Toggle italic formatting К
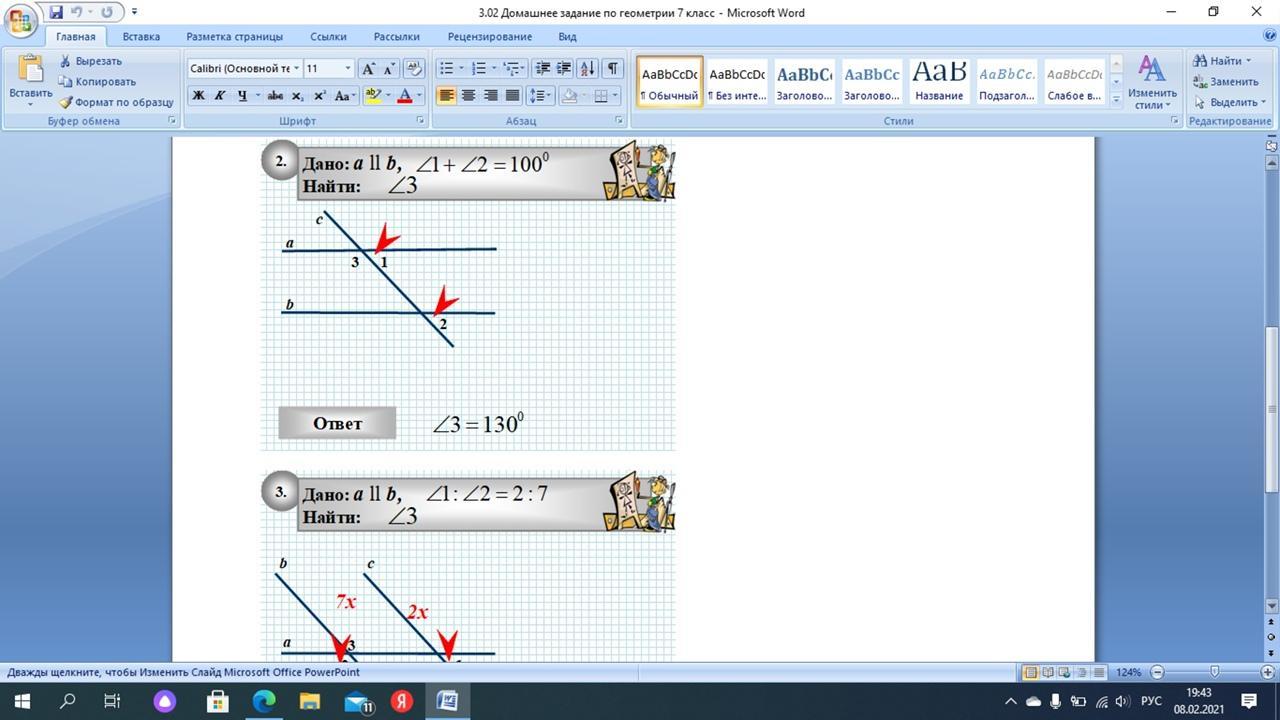This screenshot has width=1280, height=720. click(x=220, y=96)
